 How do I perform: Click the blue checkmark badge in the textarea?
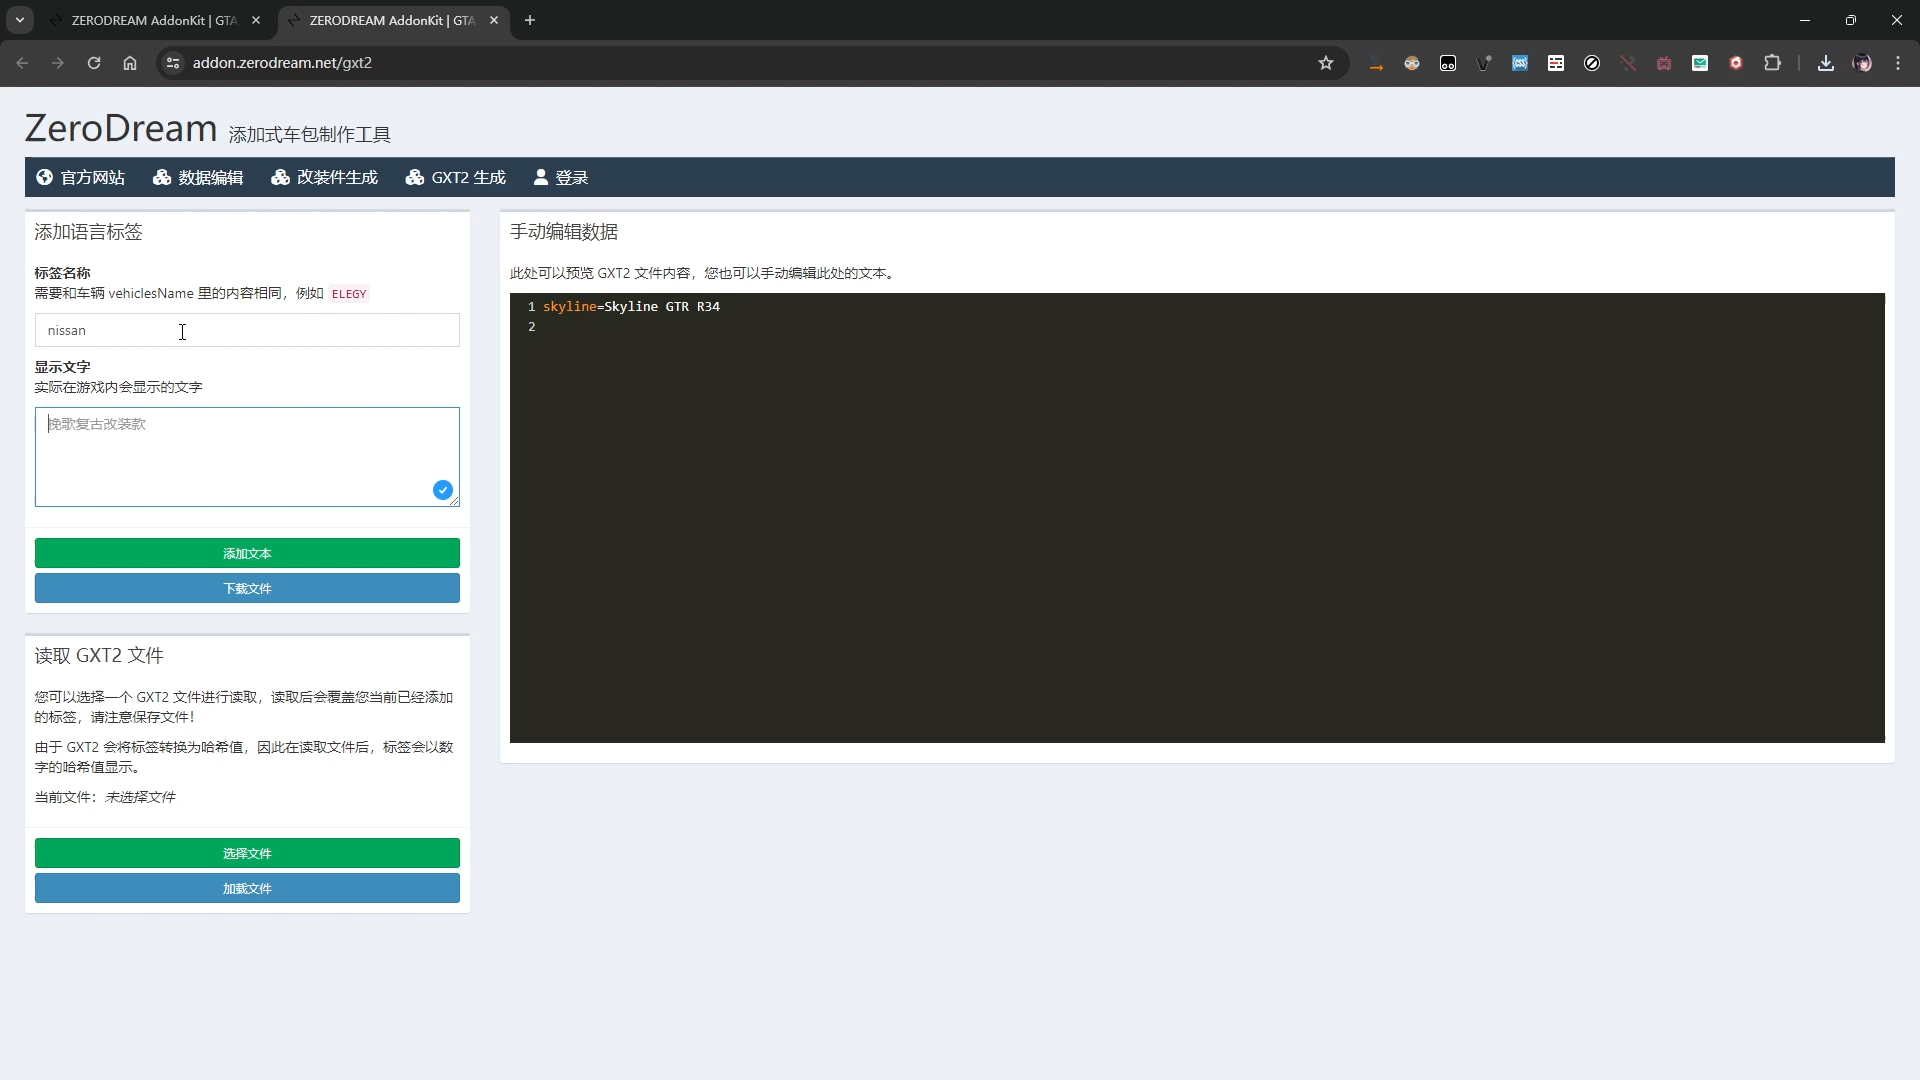[x=443, y=490]
